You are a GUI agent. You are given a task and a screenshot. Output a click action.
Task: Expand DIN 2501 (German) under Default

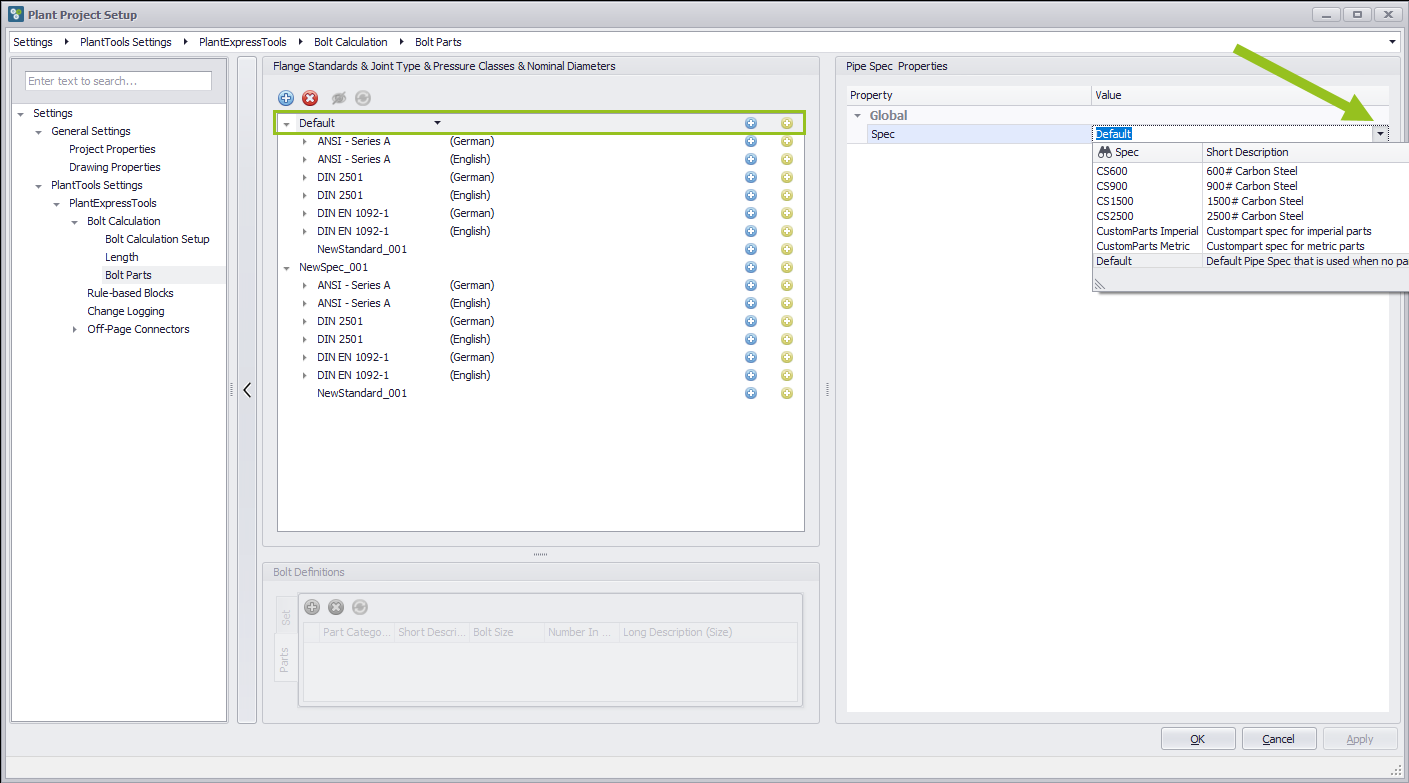[305, 177]
